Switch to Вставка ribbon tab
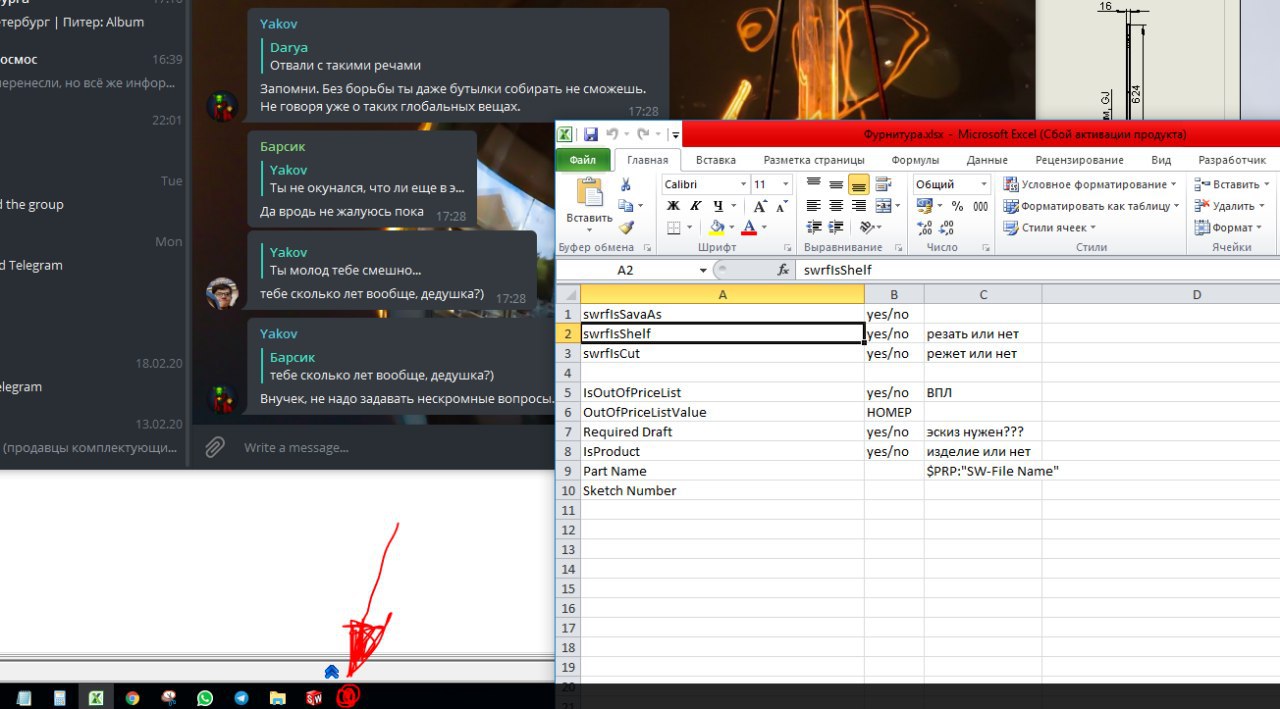The width and height of the screenshot is (1280, 709). (x=716, y=160)
